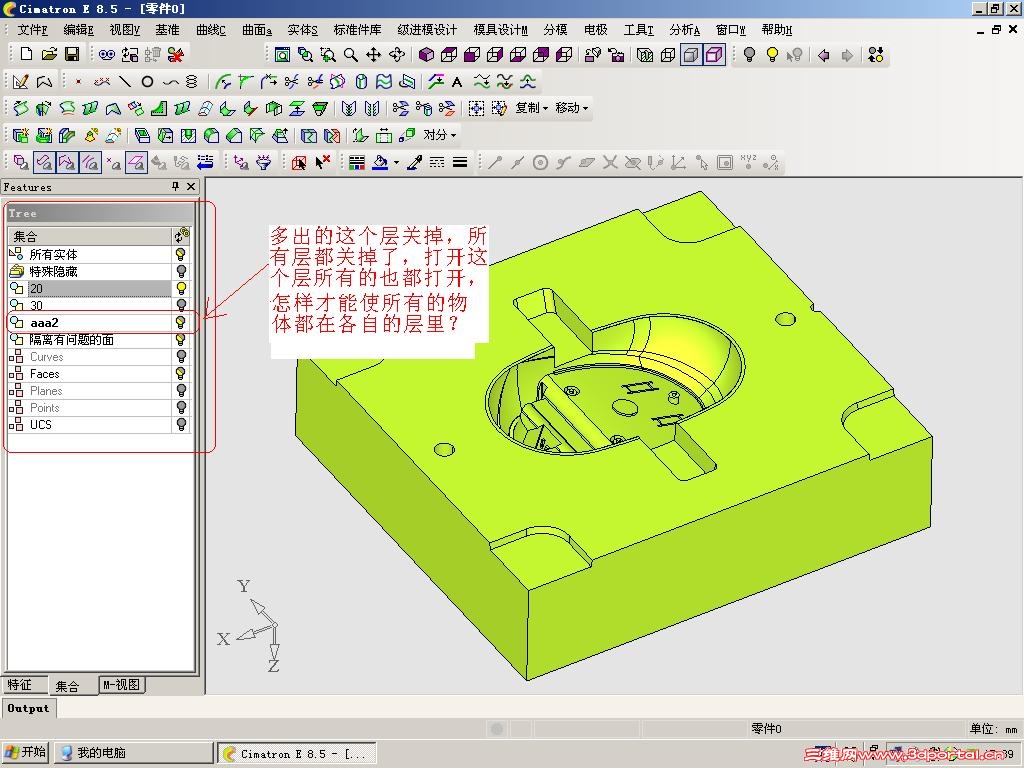Click the eyedropper pick attributes tool
Viewport: 1024px width, 768px height.
pyautogui.click(x=415, y=162)
